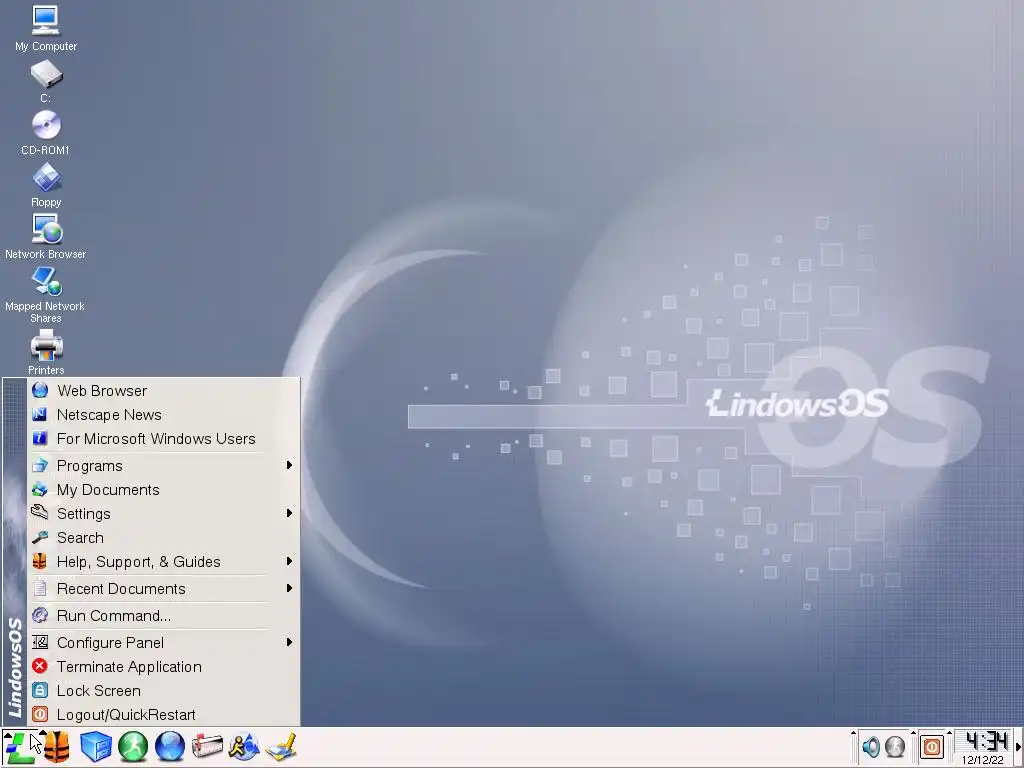
Task: Click the red X Terminate Application icon
Action: [x=40, y=666]
